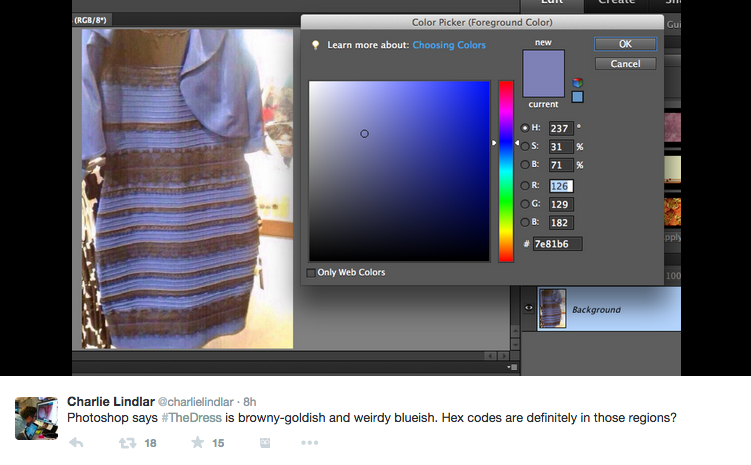Open the #TheDress hashtag link

point(192,418)
